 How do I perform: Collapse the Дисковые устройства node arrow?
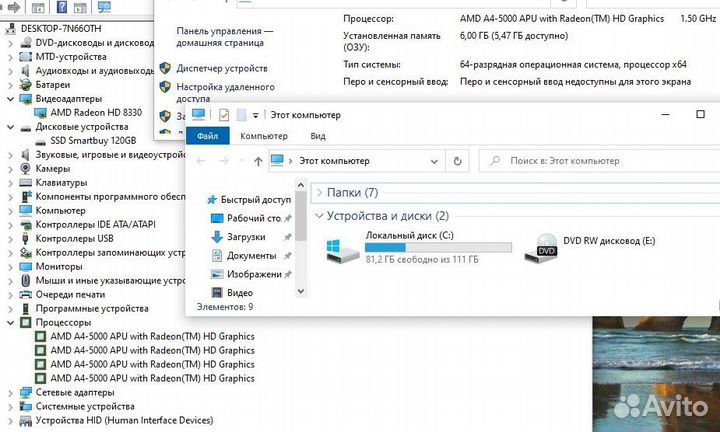[11, 127]
